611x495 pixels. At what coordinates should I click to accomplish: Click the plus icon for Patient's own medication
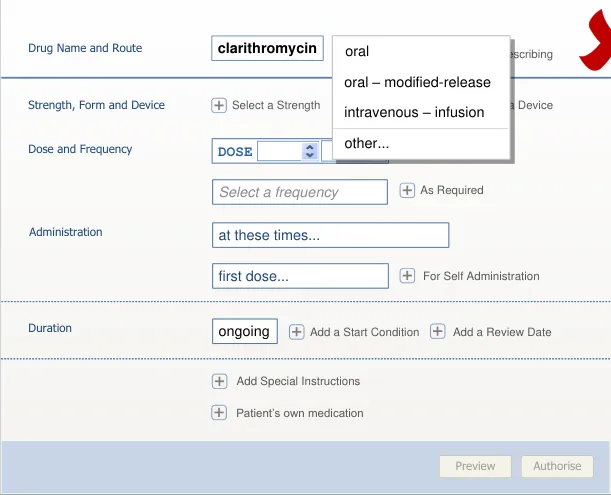pos(219,413)
